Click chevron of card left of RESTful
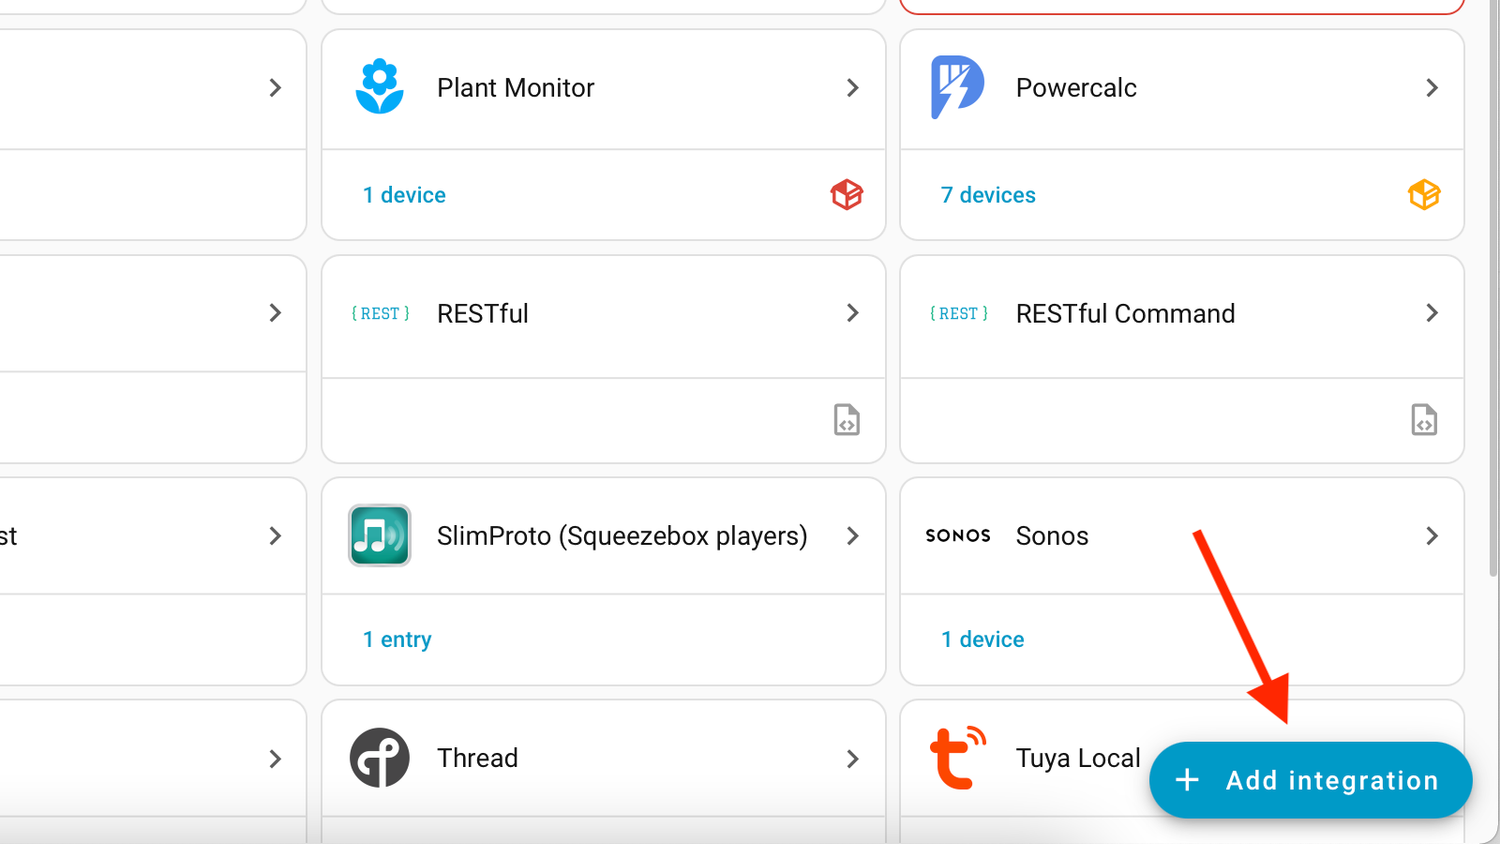 pyautogui.click(x=275, y=313)
